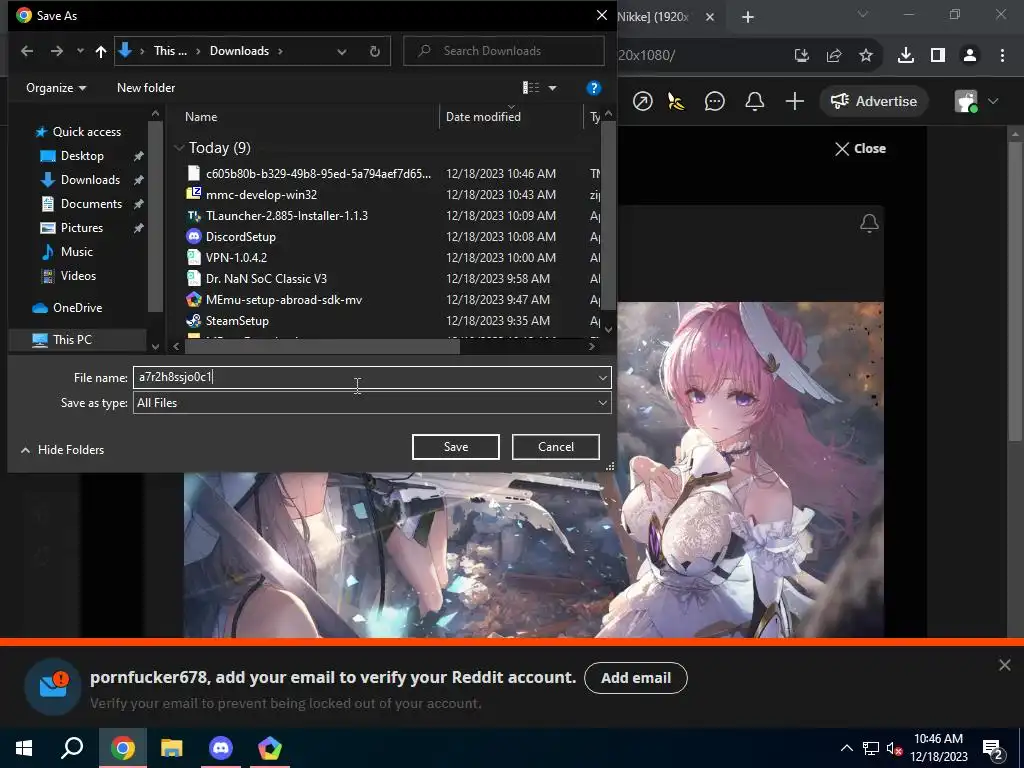Click the file list vertical scrollbar

[608, 216]
